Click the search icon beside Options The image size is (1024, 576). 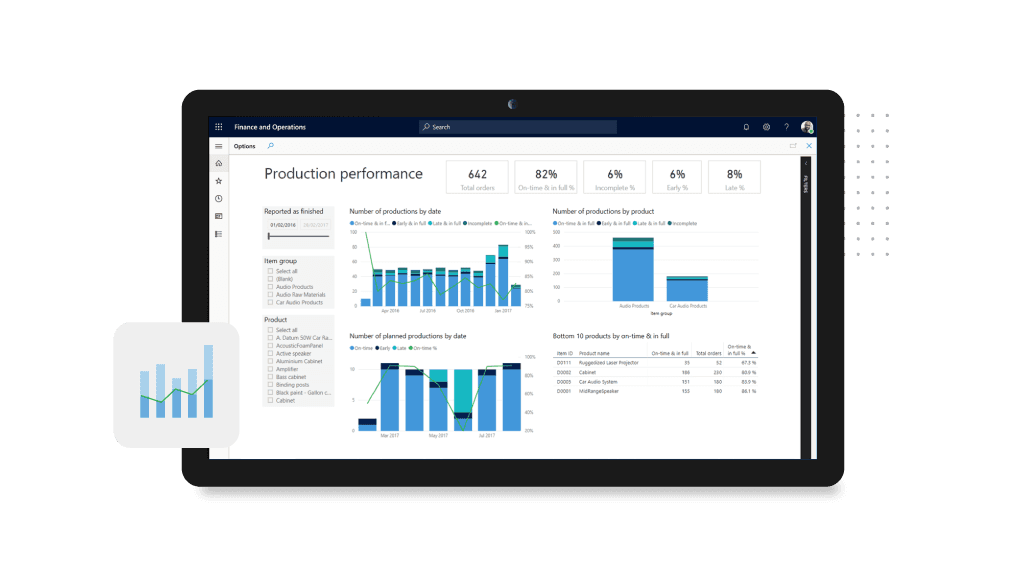tap(271, 146)
